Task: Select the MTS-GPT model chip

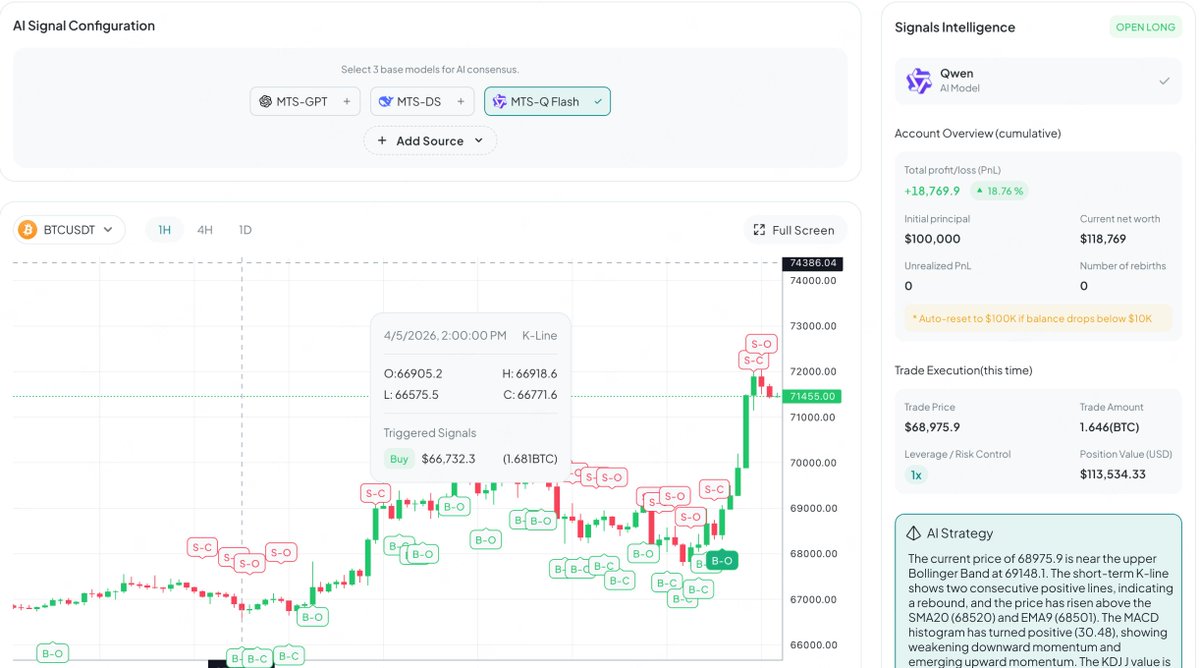Action: tap(305, 101)
